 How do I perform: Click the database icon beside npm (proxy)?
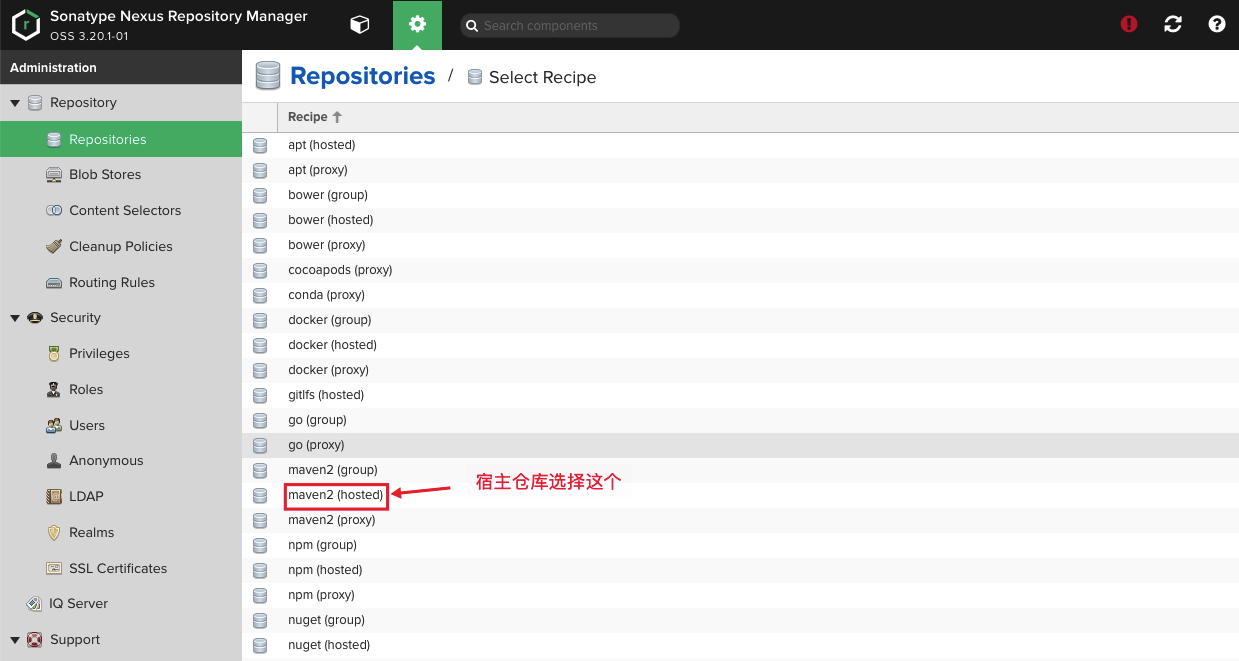(x=260, y=596)
